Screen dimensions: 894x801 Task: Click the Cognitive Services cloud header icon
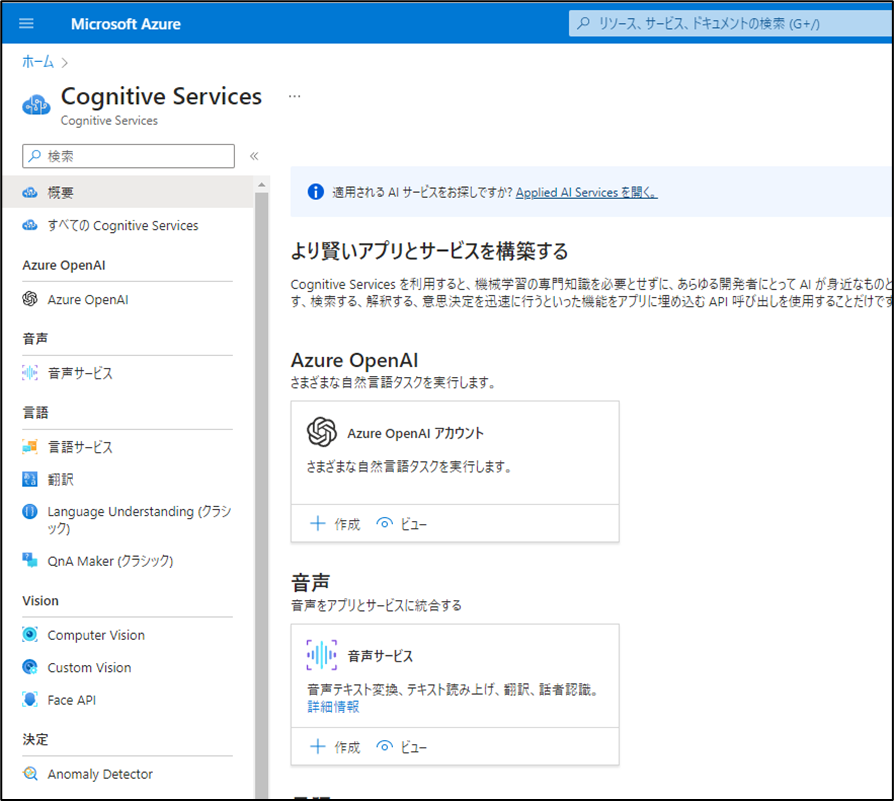tap(36, 105)
